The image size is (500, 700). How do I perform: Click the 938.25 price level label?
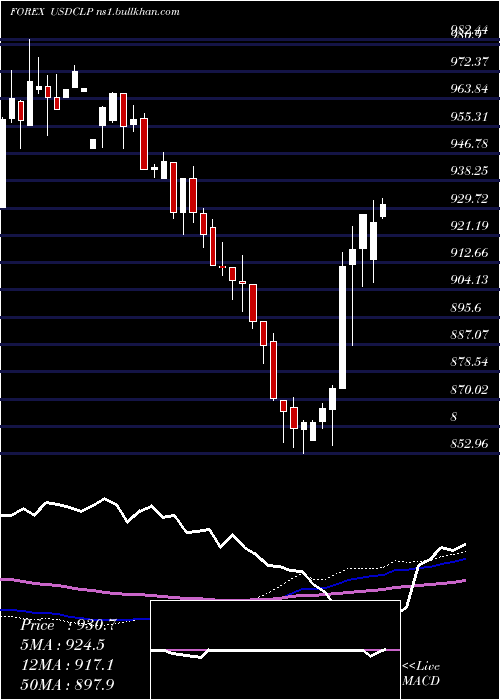[469, 171]
